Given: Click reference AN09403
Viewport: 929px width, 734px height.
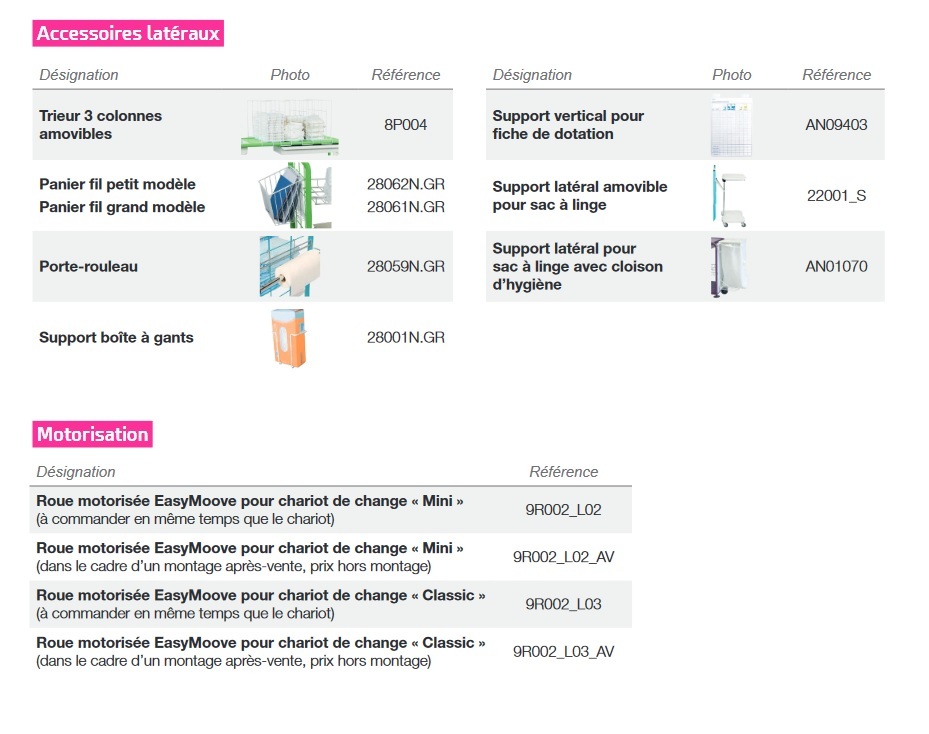Looking at the screenshot, I should pyautogui.click(x=836, y=124).
